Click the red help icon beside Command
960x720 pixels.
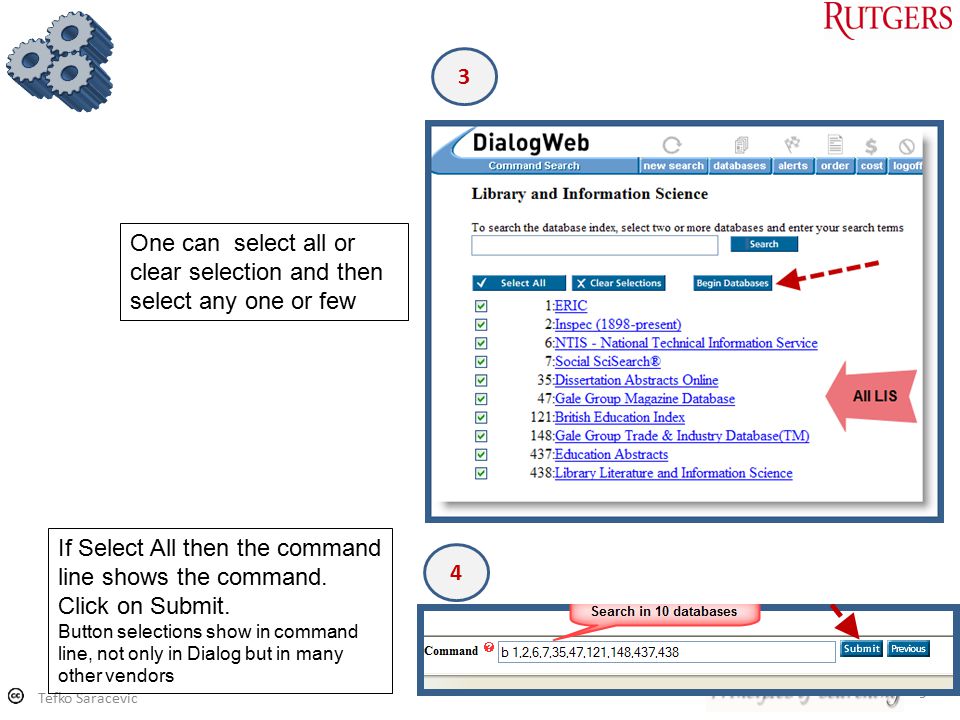(x=489, y=647)
